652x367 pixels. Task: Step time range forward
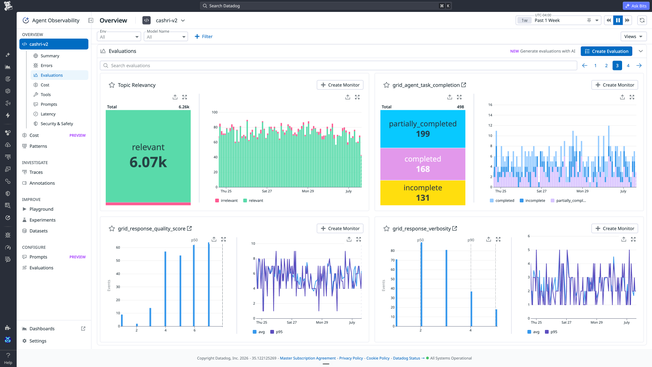[x=627, y=20]
